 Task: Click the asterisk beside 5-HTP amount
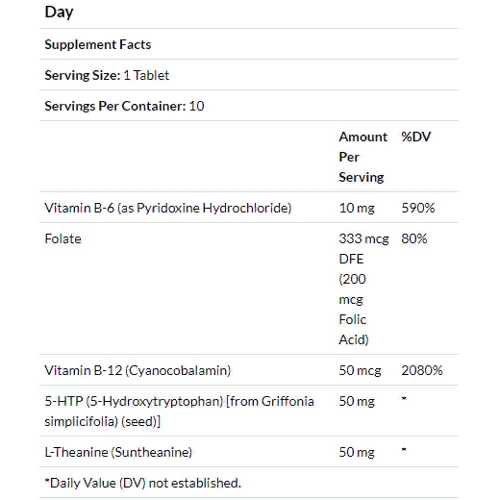point(404,398)
